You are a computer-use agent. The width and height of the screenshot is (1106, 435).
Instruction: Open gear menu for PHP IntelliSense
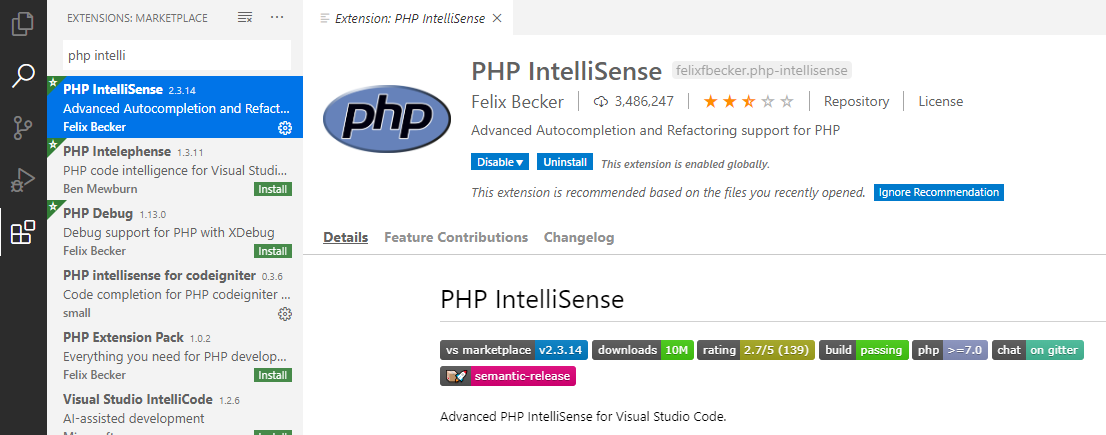[x=285, y=128]
